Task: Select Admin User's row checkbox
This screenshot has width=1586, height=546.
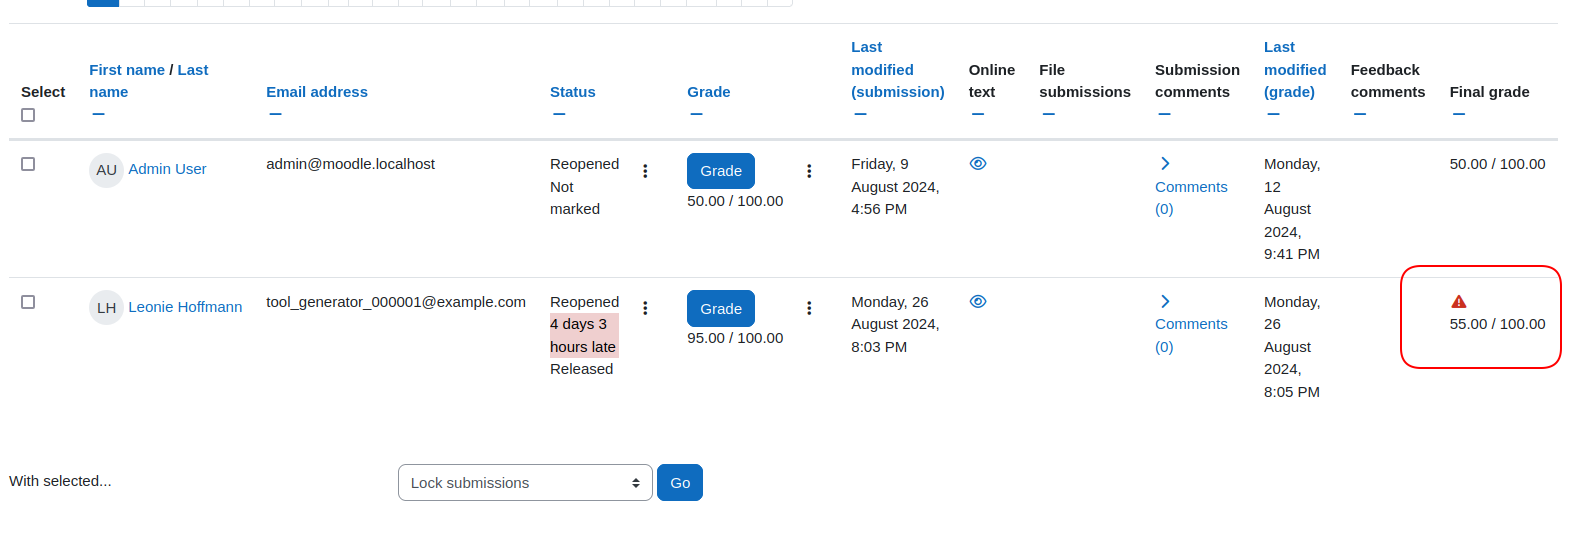Action: pyautogui.click(x=28, y=164)
